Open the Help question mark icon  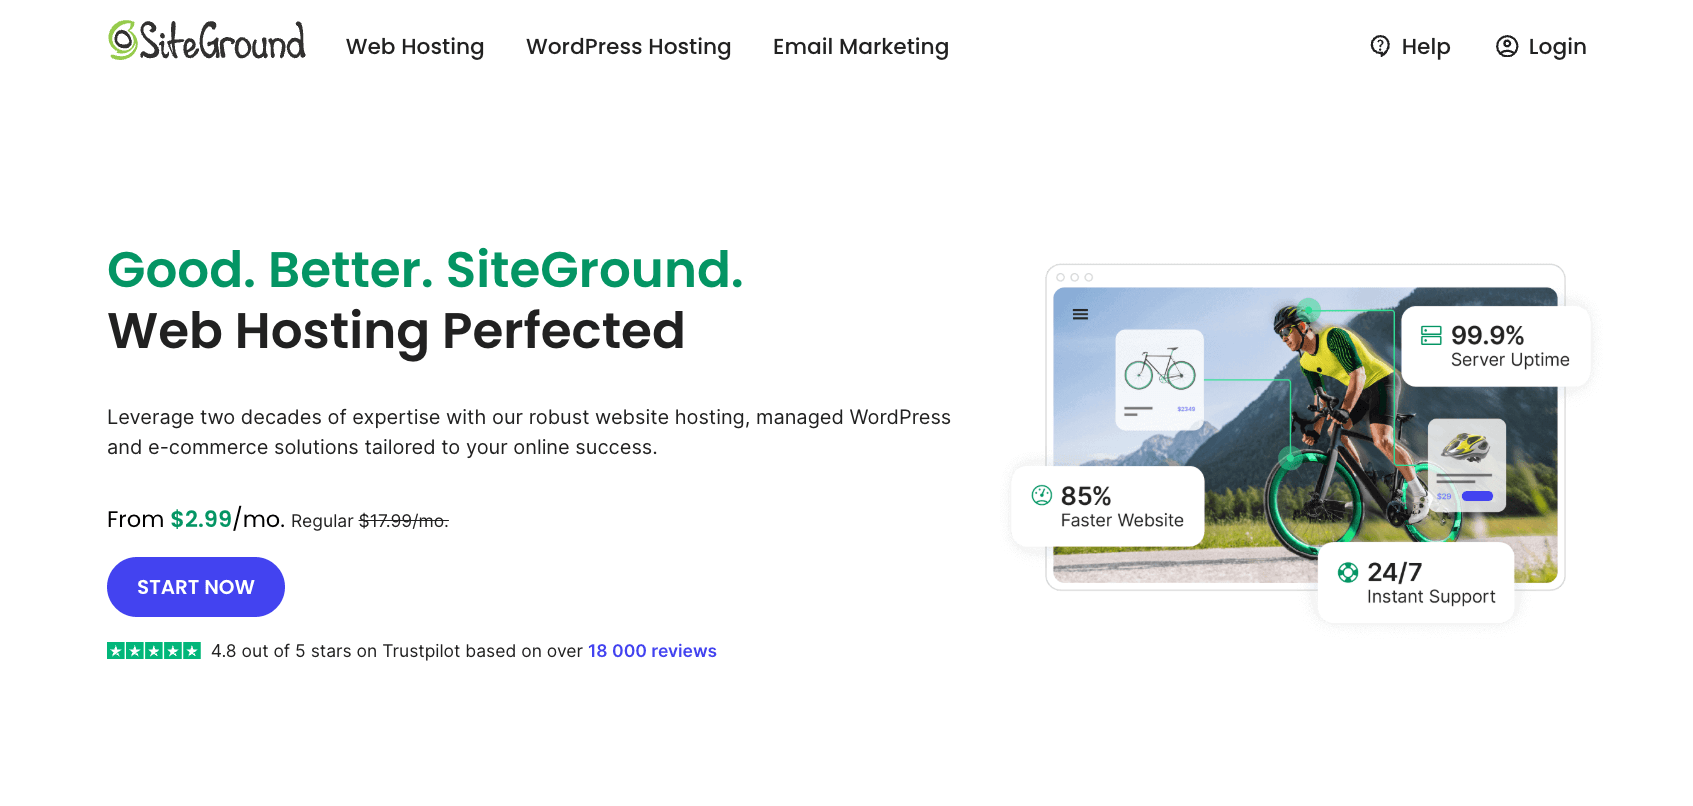[1381, 46]
